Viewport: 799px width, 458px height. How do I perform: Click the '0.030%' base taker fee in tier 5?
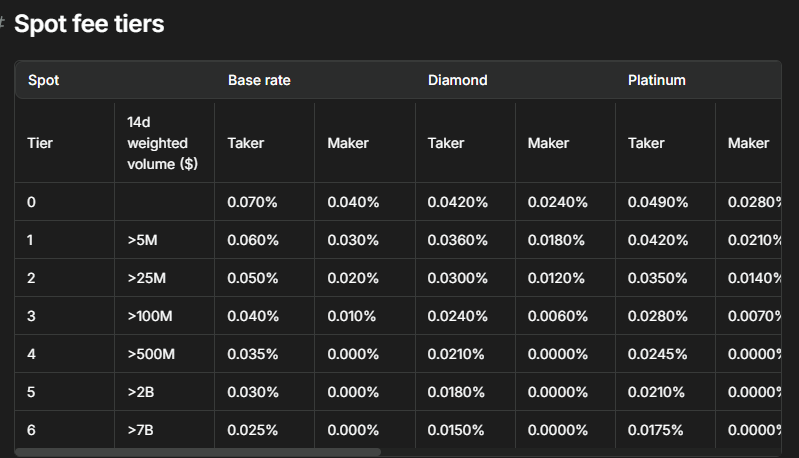click(253, 392)
